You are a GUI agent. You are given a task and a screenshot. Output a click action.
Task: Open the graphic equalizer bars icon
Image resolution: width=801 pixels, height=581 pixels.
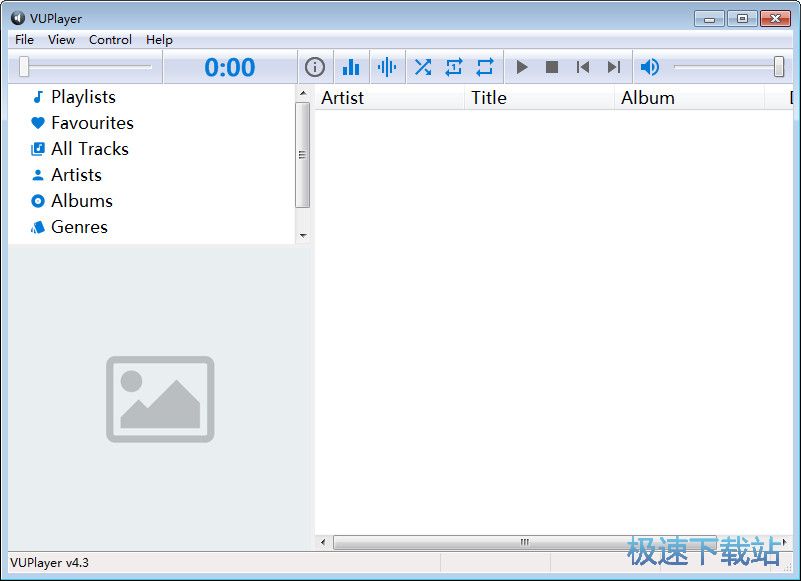[x=351, y=67]
